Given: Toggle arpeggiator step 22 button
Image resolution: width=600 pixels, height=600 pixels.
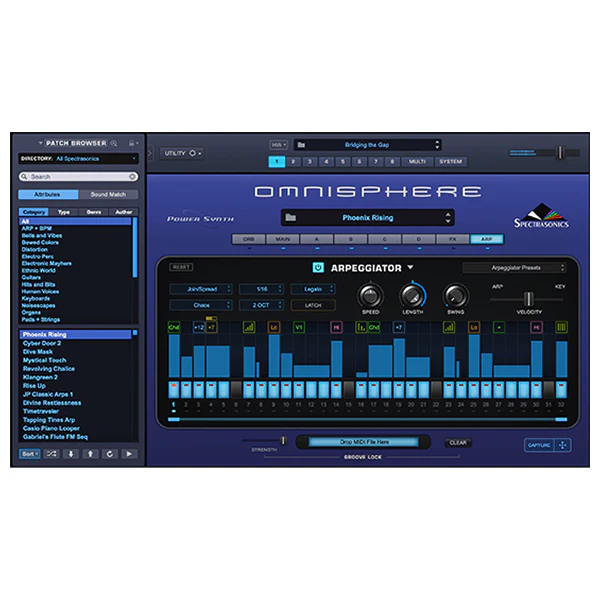Looking at the screenshot, I should tap(436, 390).
